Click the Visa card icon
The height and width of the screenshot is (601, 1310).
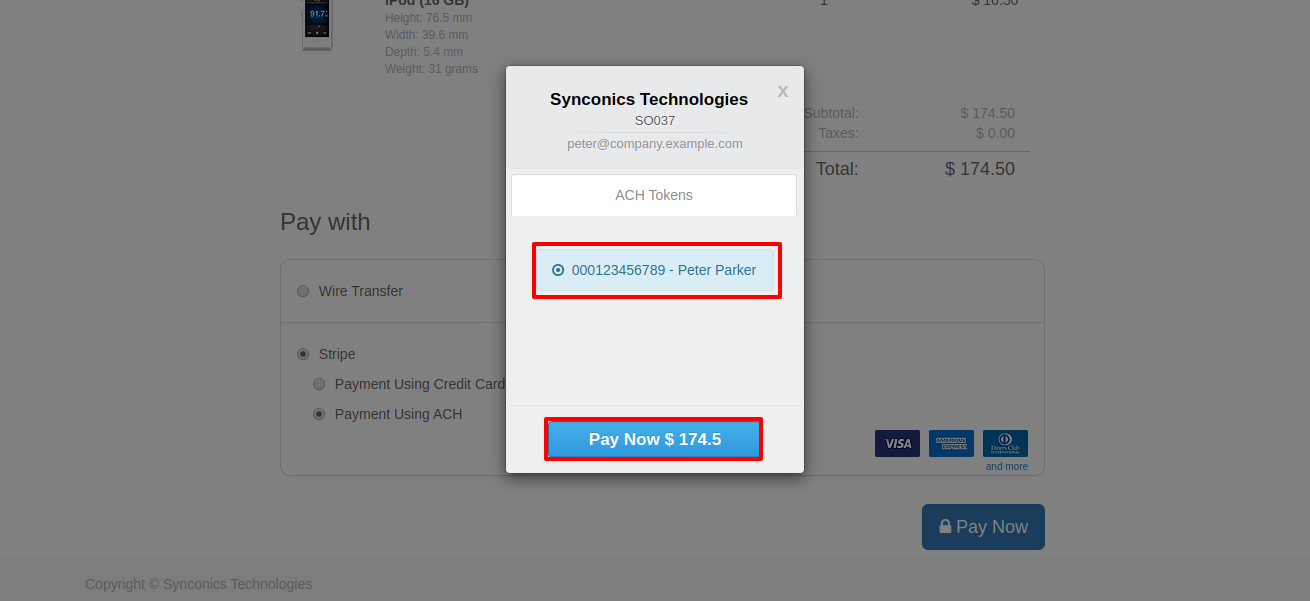(x=897, y=444)
